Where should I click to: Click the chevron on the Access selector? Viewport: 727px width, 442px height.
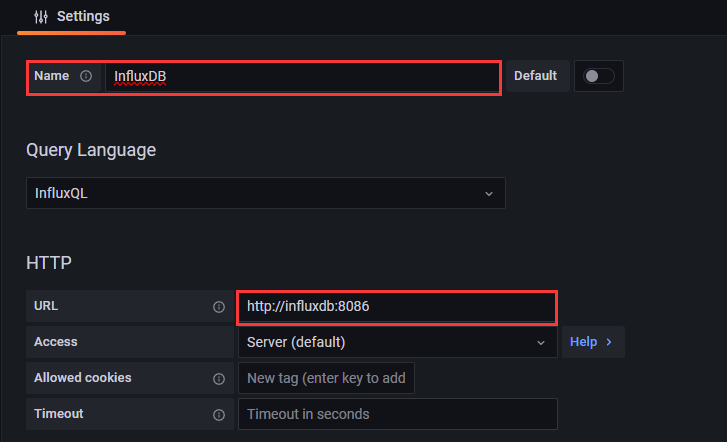point(541,342)
